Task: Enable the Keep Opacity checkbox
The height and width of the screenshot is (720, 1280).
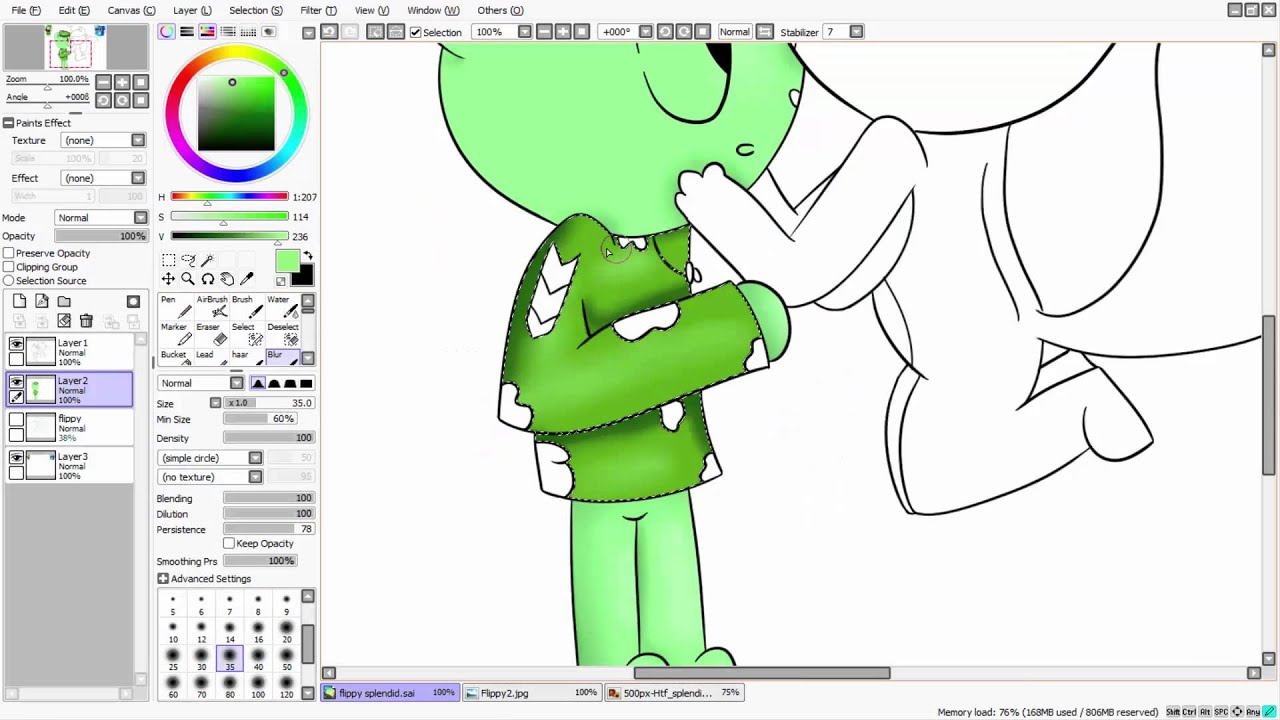Action: 229,544
